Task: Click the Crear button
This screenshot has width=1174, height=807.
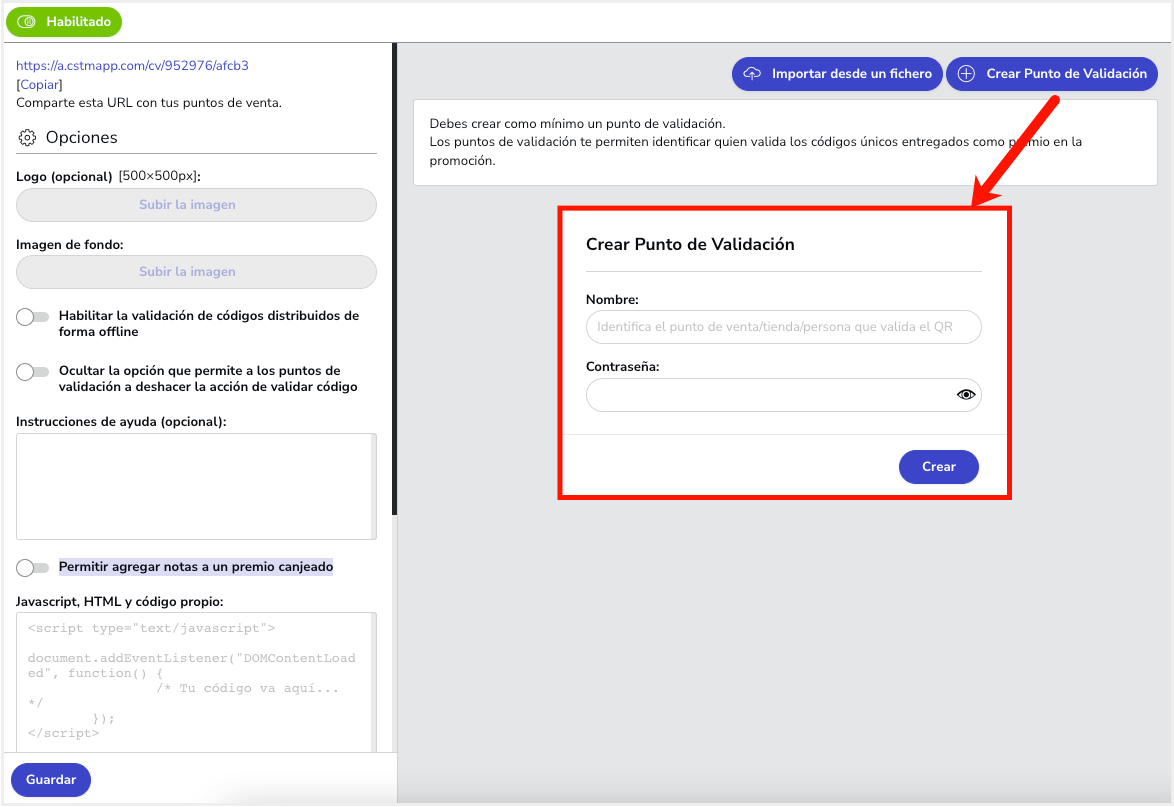Action: tap(938, 467)
